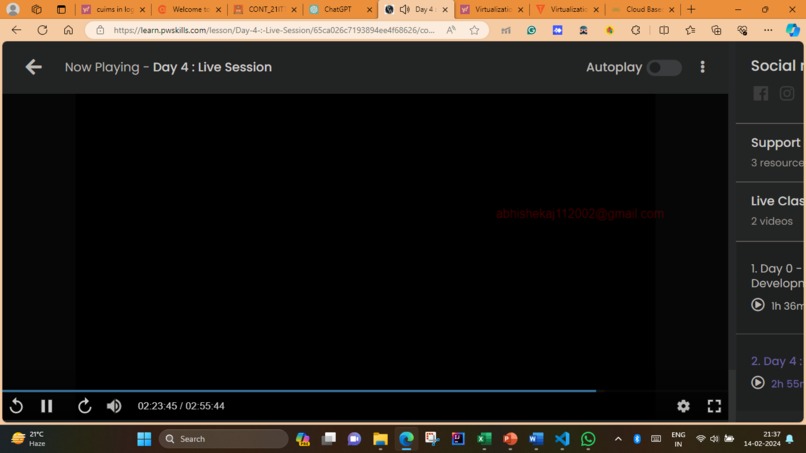This screenshot has height=453, width=806.
Task: Click the address bar URL
Action: click(273, 30)
